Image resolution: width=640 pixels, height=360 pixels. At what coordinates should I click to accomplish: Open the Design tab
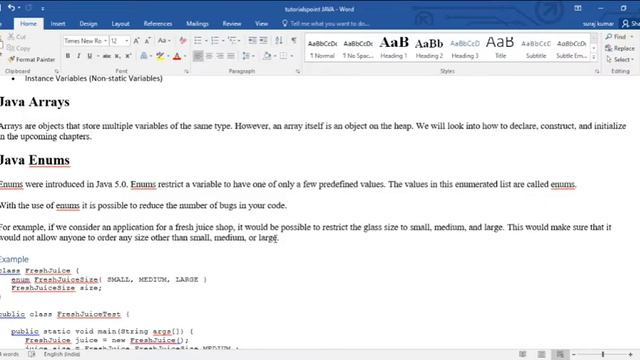click(89, 24)
